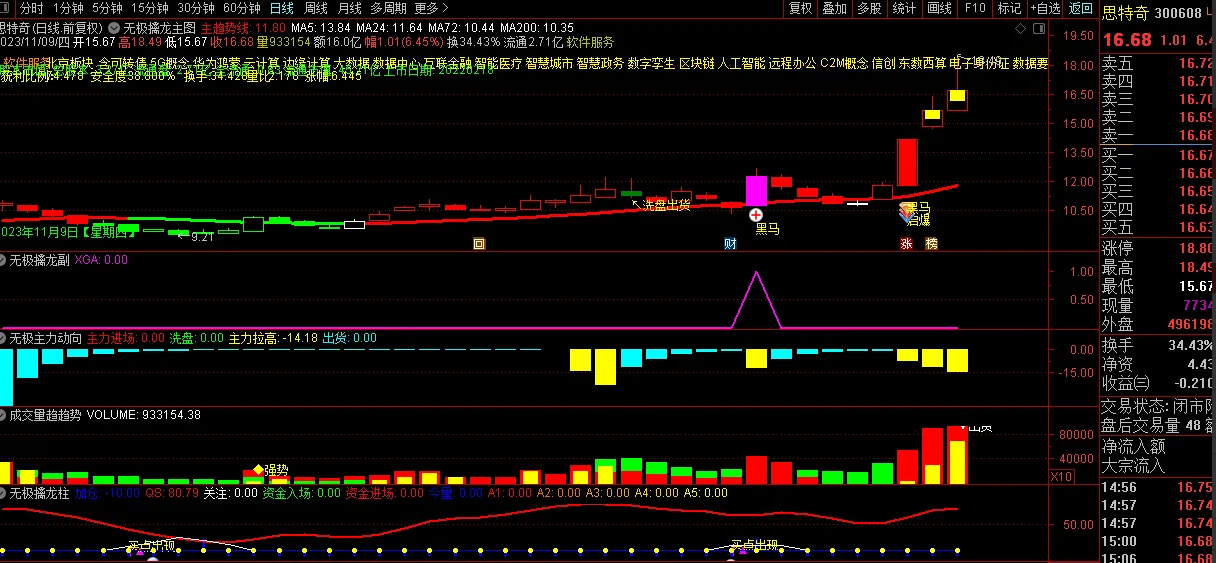1216x563 pixels.
Task: Click the 榜 leaderboard marker icon
Action: tap(932, 243)
